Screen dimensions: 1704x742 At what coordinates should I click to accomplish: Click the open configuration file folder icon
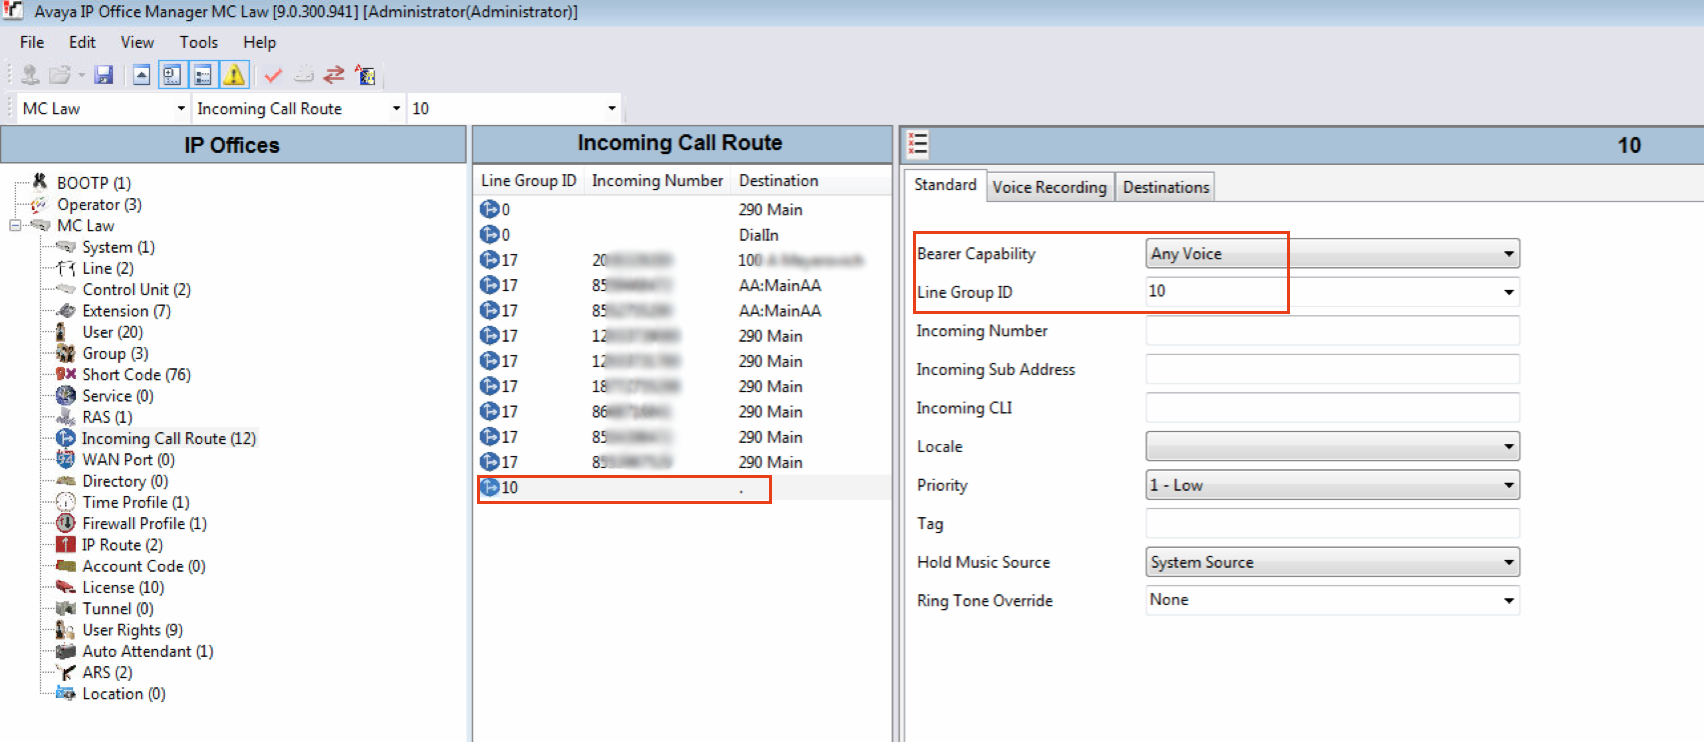60,75
